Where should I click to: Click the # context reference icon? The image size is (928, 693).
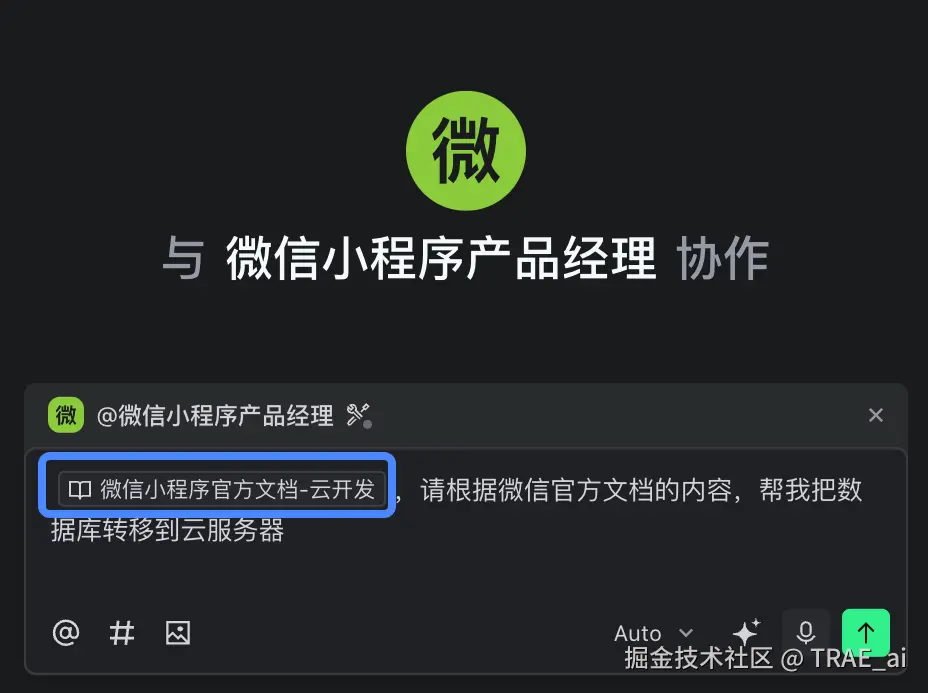coord(122,633)
